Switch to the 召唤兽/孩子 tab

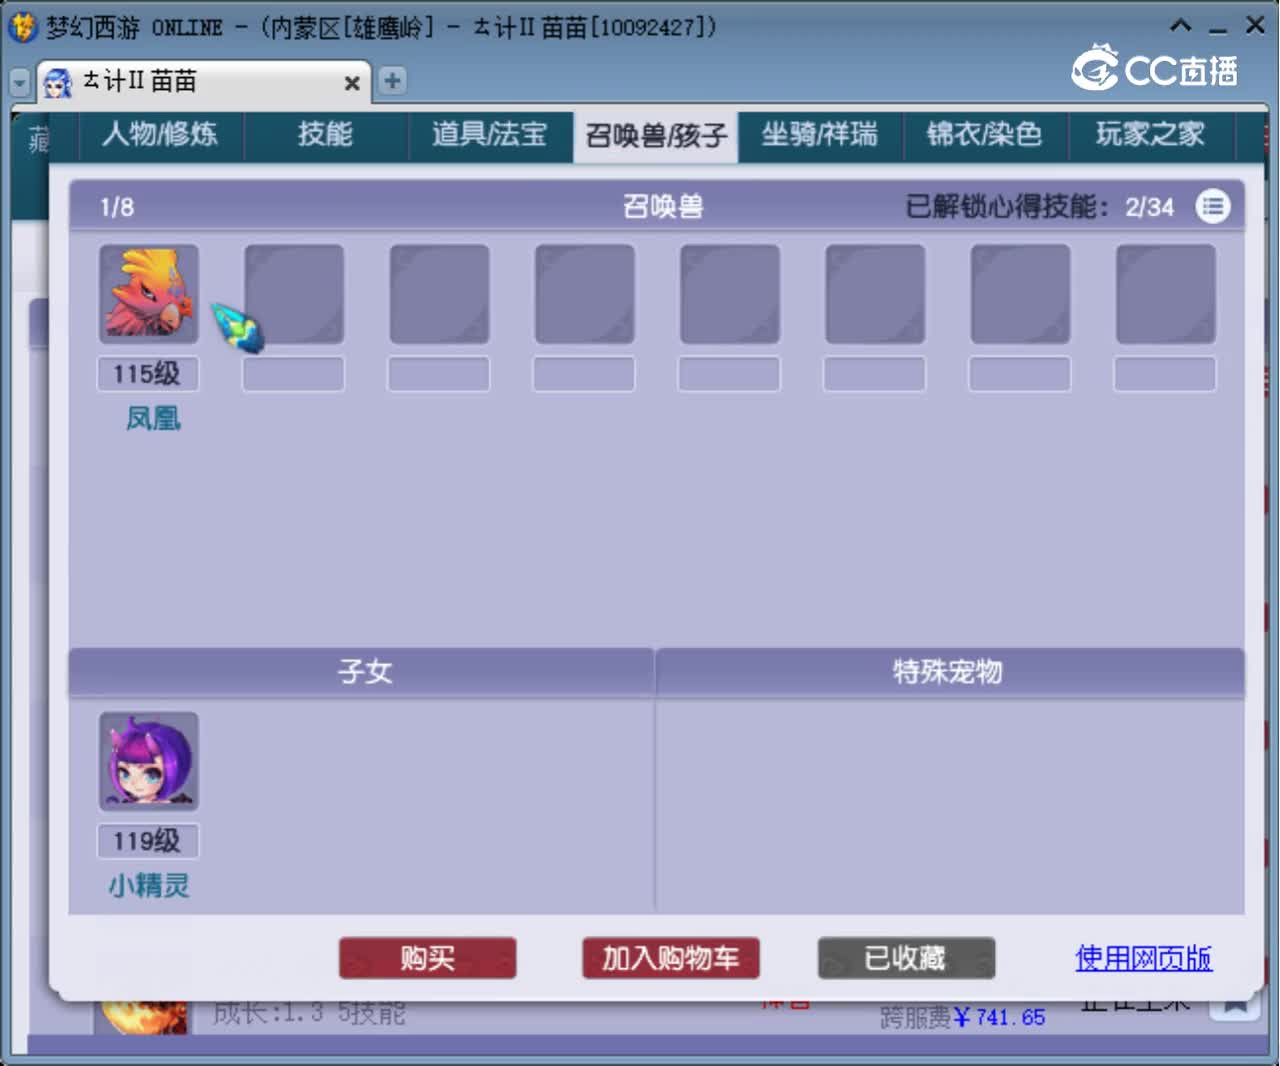(656, 136)
